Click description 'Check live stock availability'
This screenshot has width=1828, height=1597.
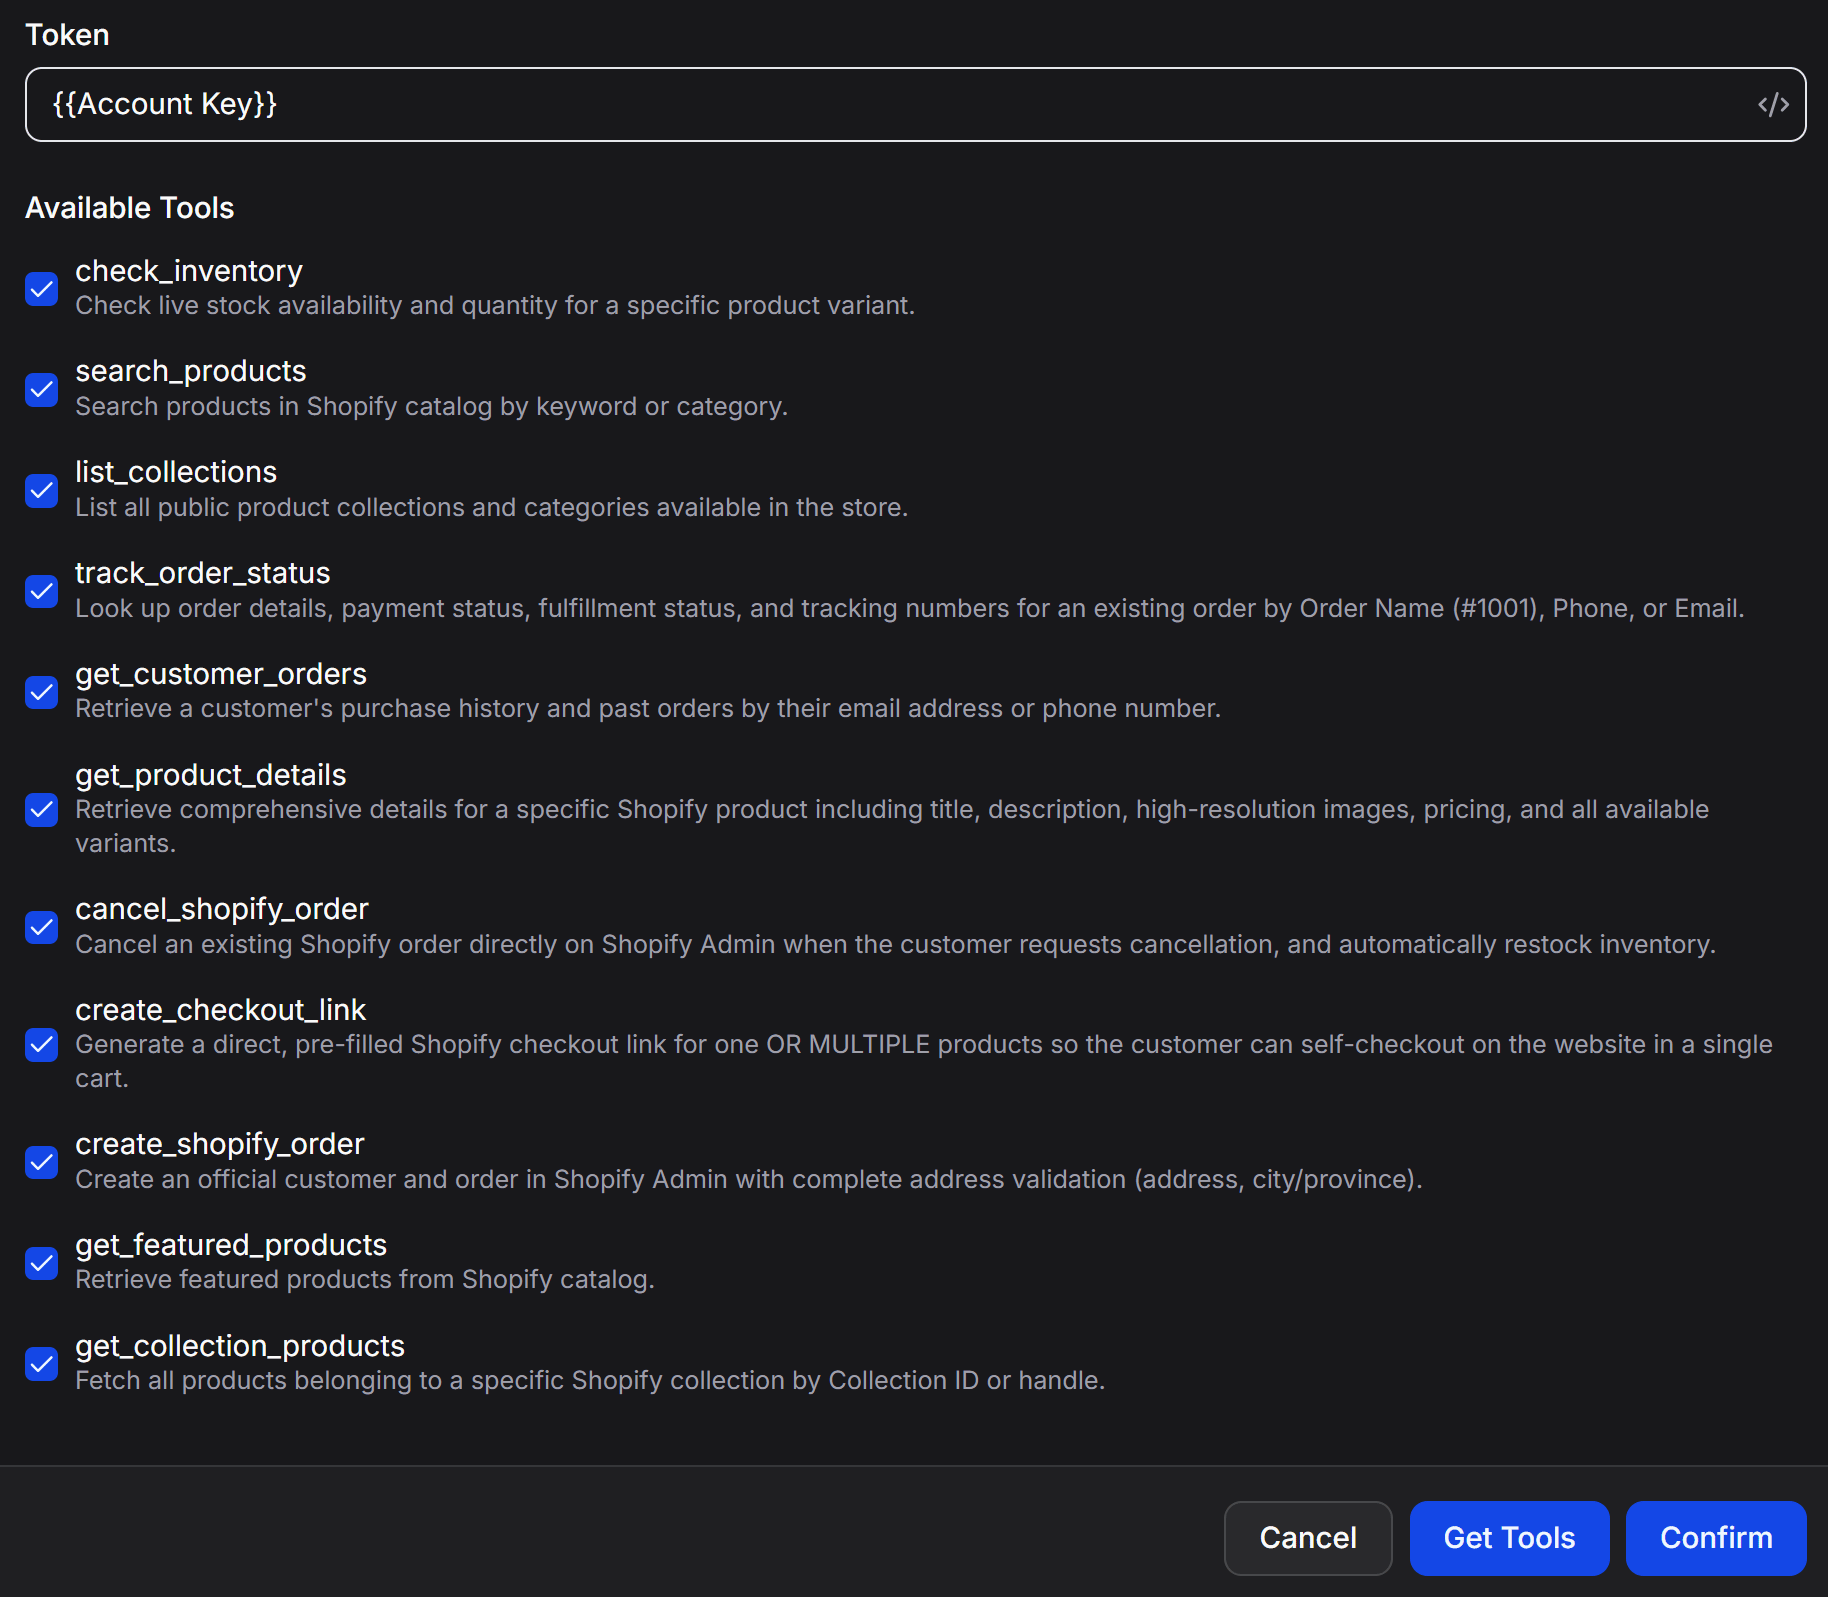click(x=495, y=306)
